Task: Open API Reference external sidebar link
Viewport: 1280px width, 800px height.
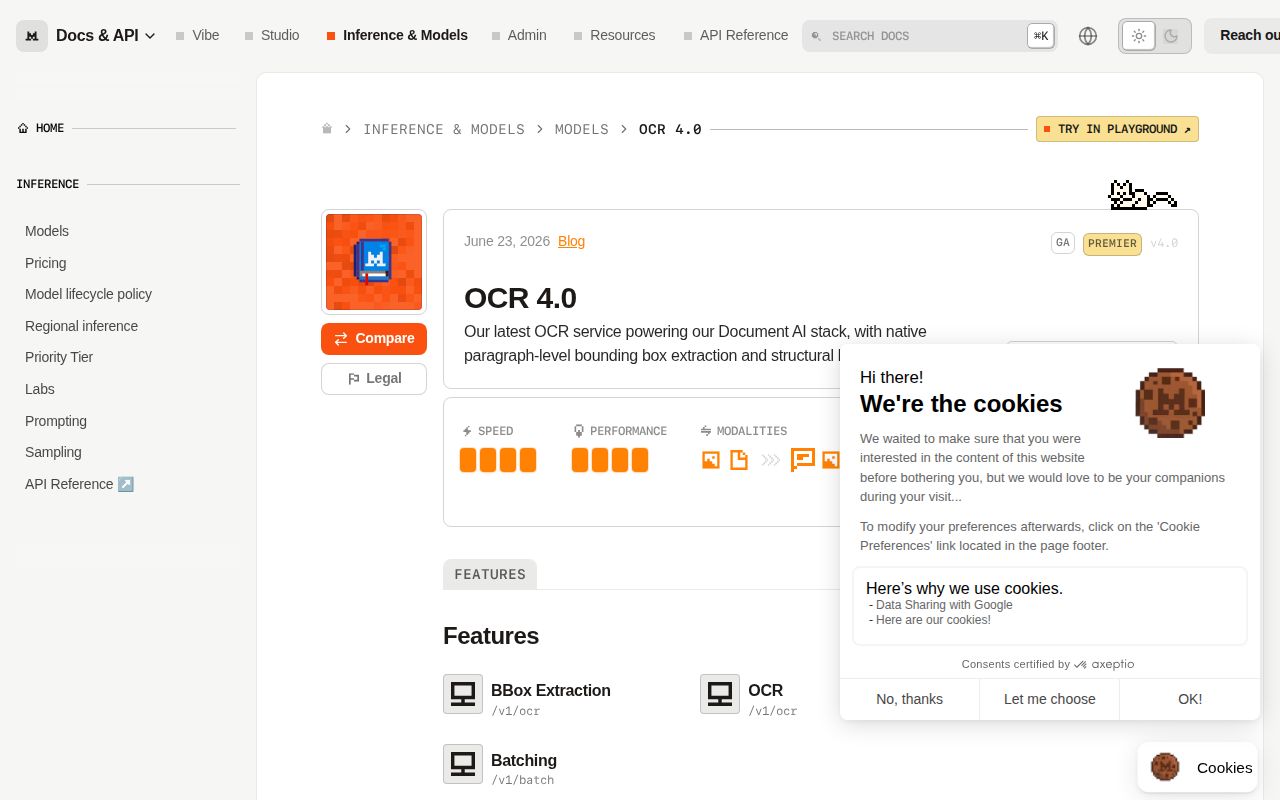Action: point(79,484)
